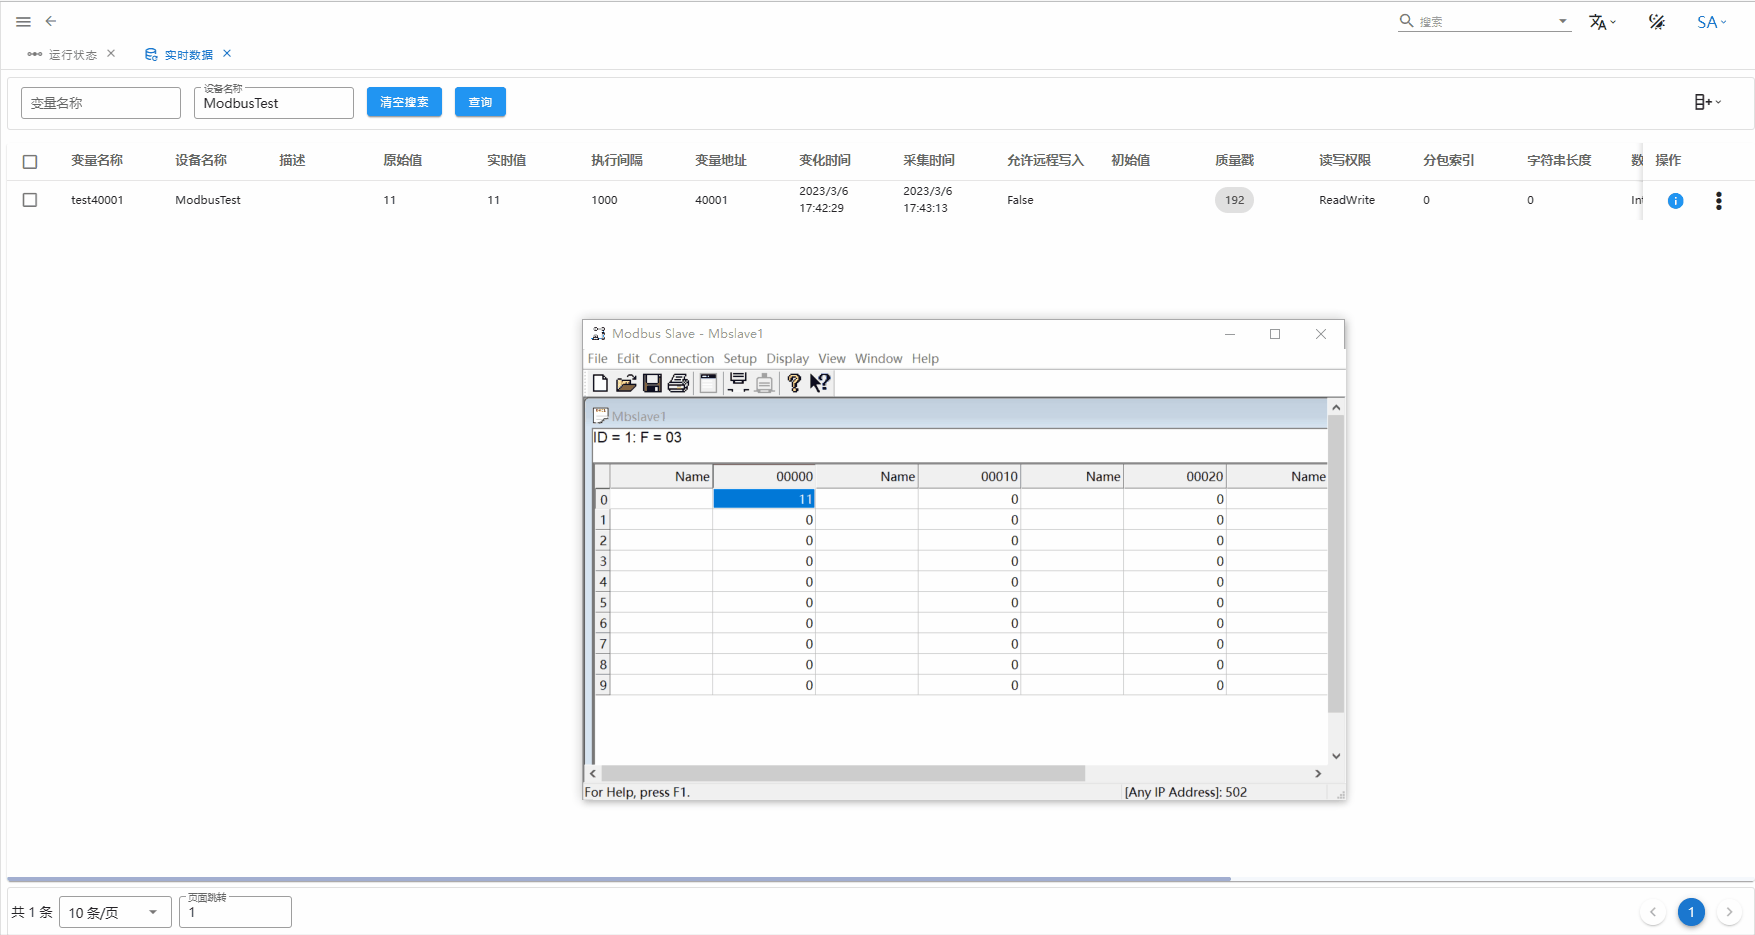Open the Connection menu in Modbus Slave
Viewport: 1755px width, 935px height.
tap(681, 359)
